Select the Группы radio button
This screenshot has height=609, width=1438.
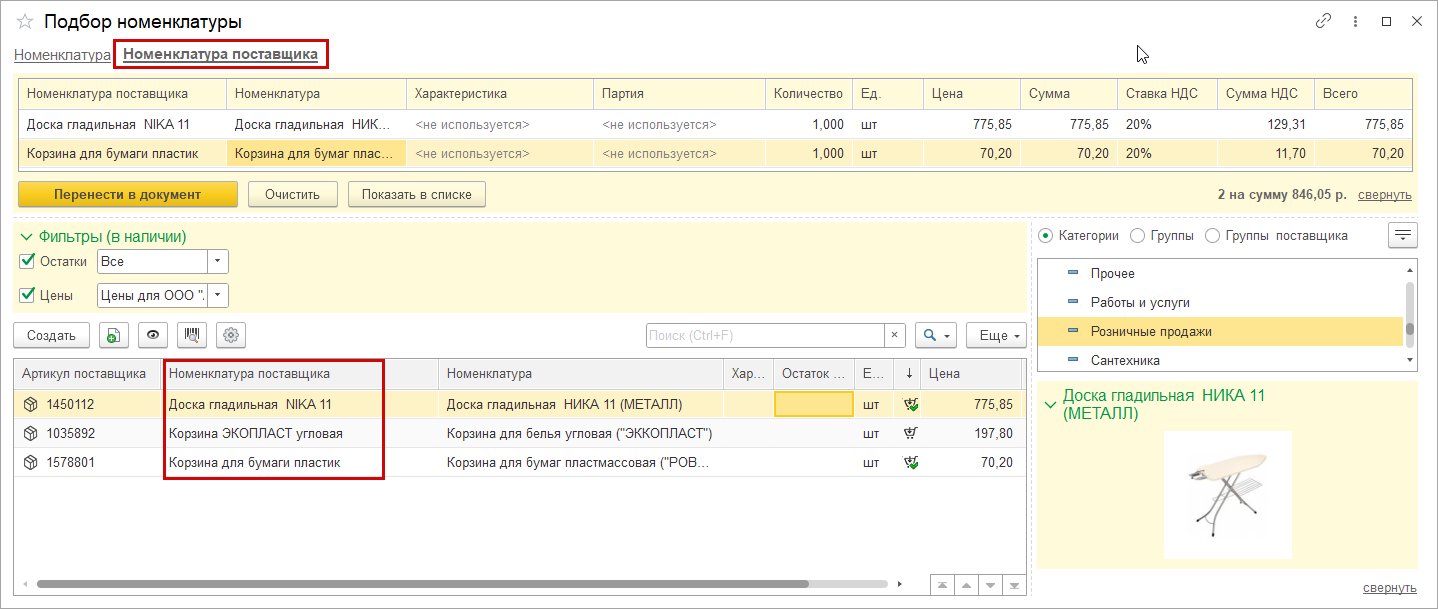coord(1137,236)
